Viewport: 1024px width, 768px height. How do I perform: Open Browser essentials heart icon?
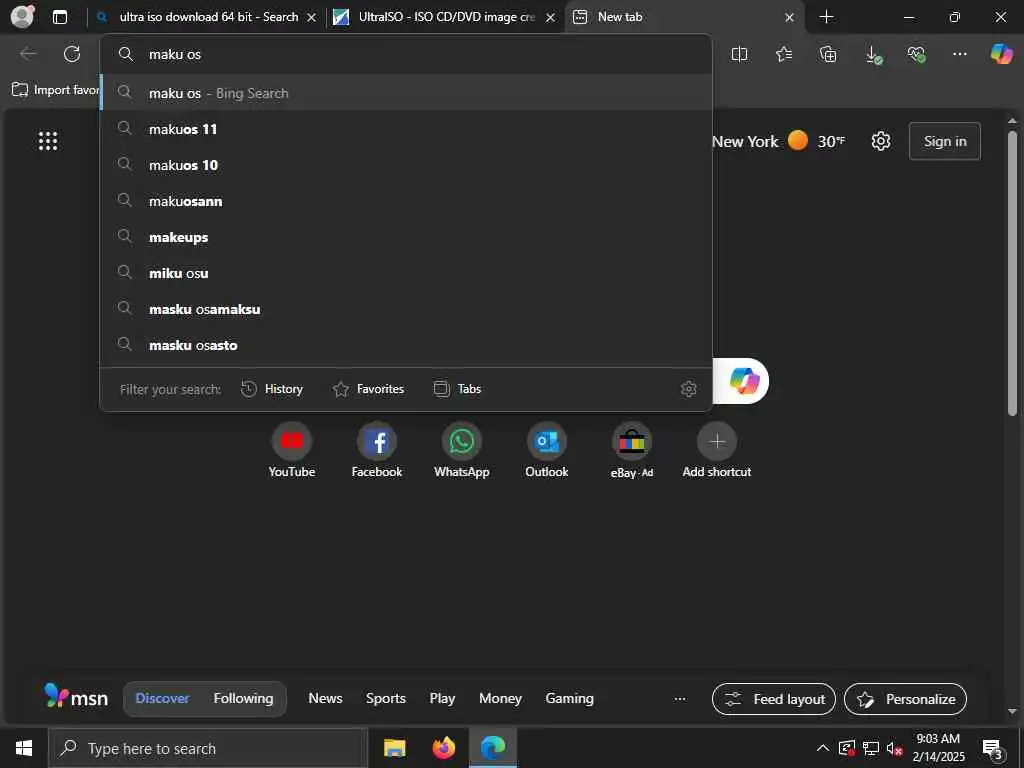tap(916, 54)
